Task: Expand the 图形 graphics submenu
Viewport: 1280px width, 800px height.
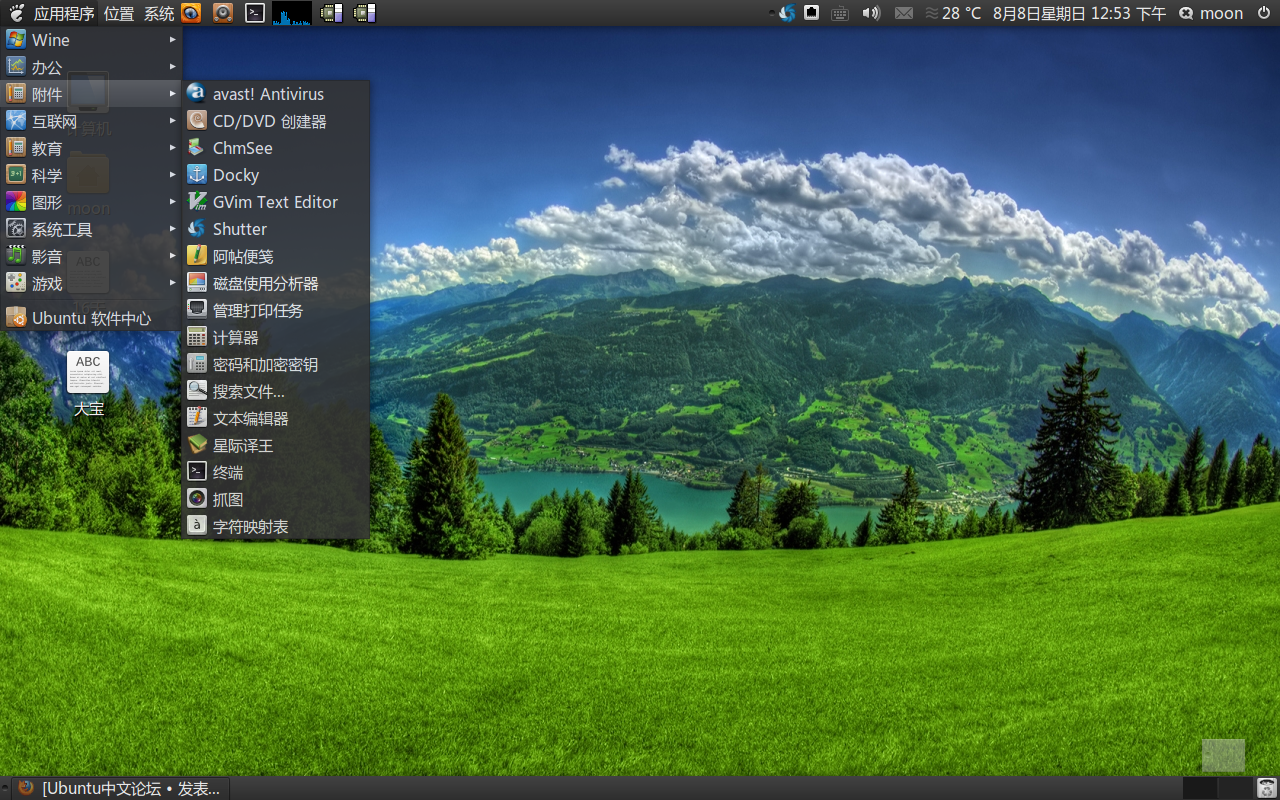Action: (x=91, y=202)
